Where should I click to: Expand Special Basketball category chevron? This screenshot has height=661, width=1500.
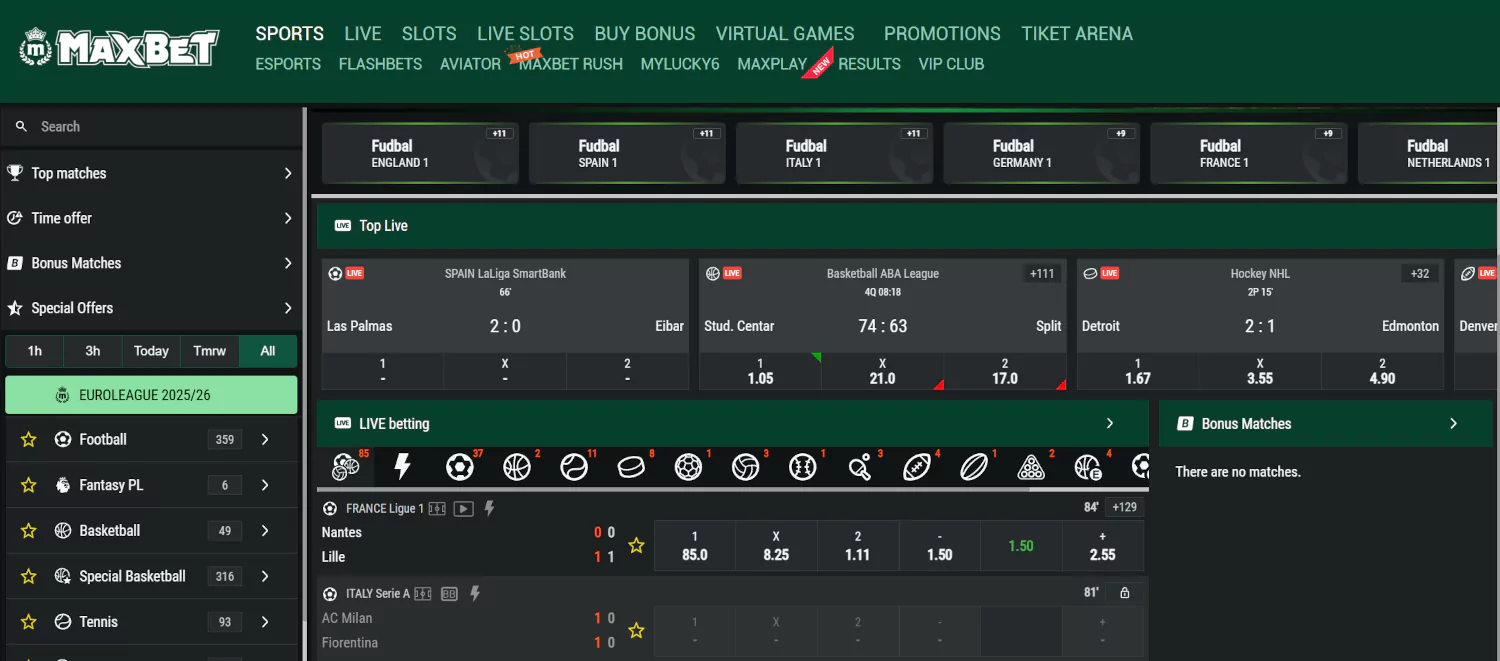pos(265,576)
